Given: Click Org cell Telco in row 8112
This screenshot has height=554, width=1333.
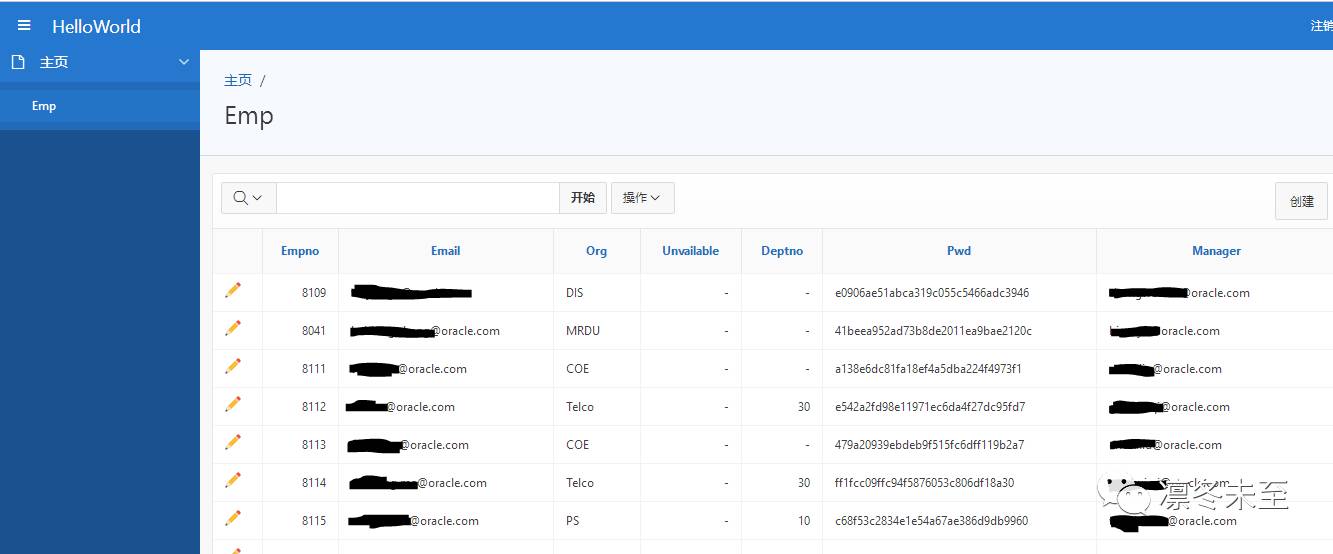Looking at the screenshot, I should pos(580,407).
